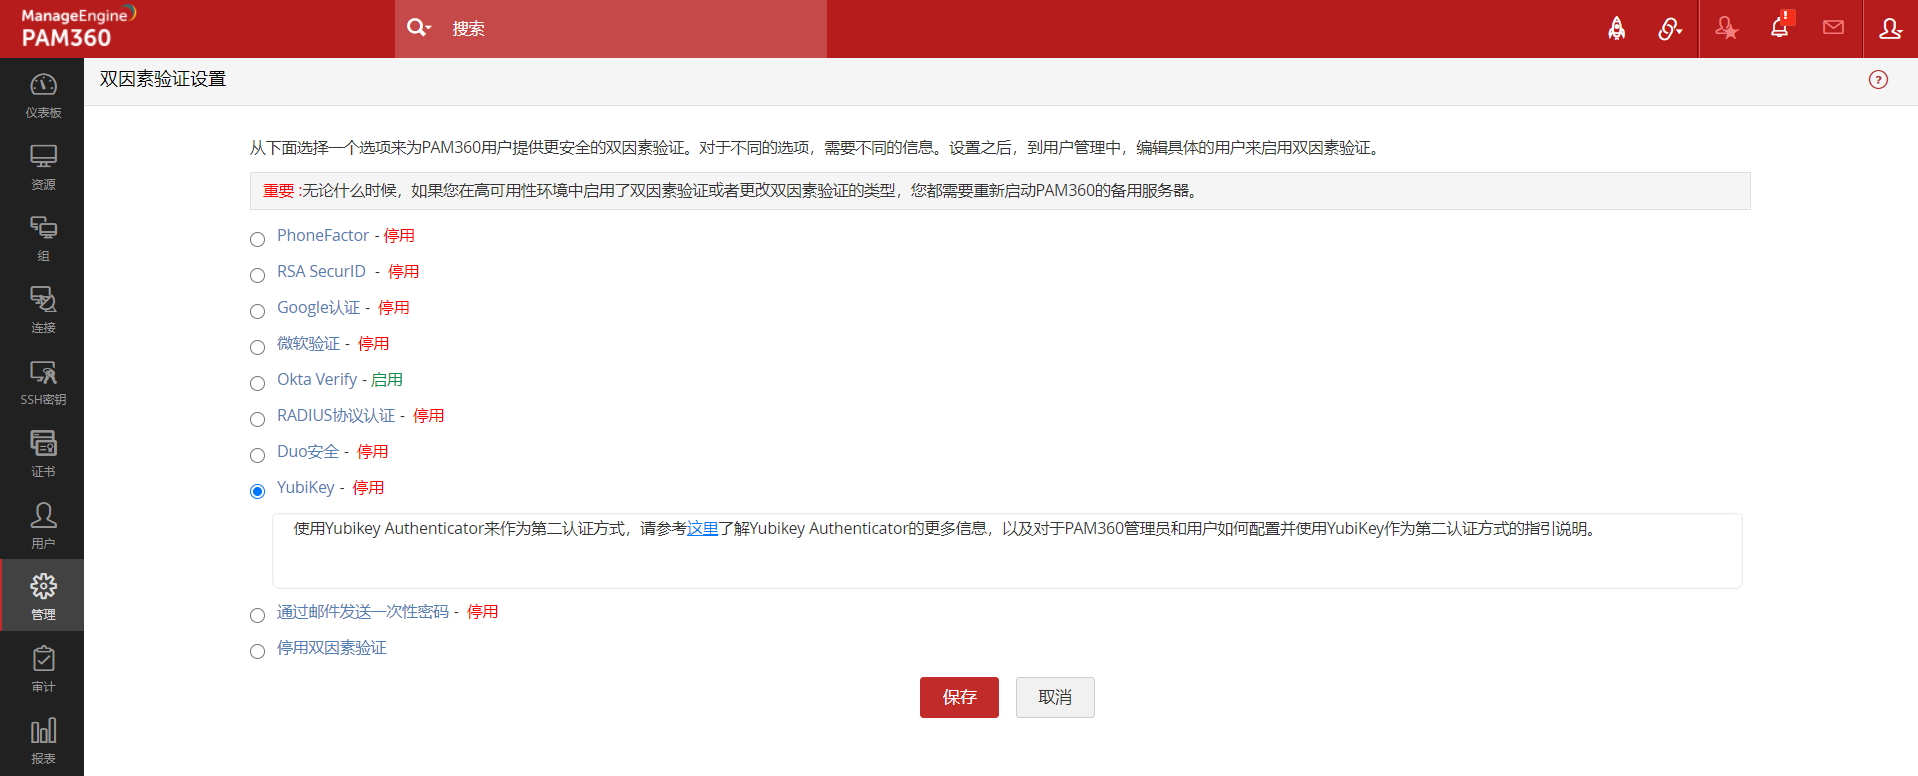Open the 仪表板 dashboard sidebar item
The width and height of the screenshot is (1918, 776).
point(42,95)
